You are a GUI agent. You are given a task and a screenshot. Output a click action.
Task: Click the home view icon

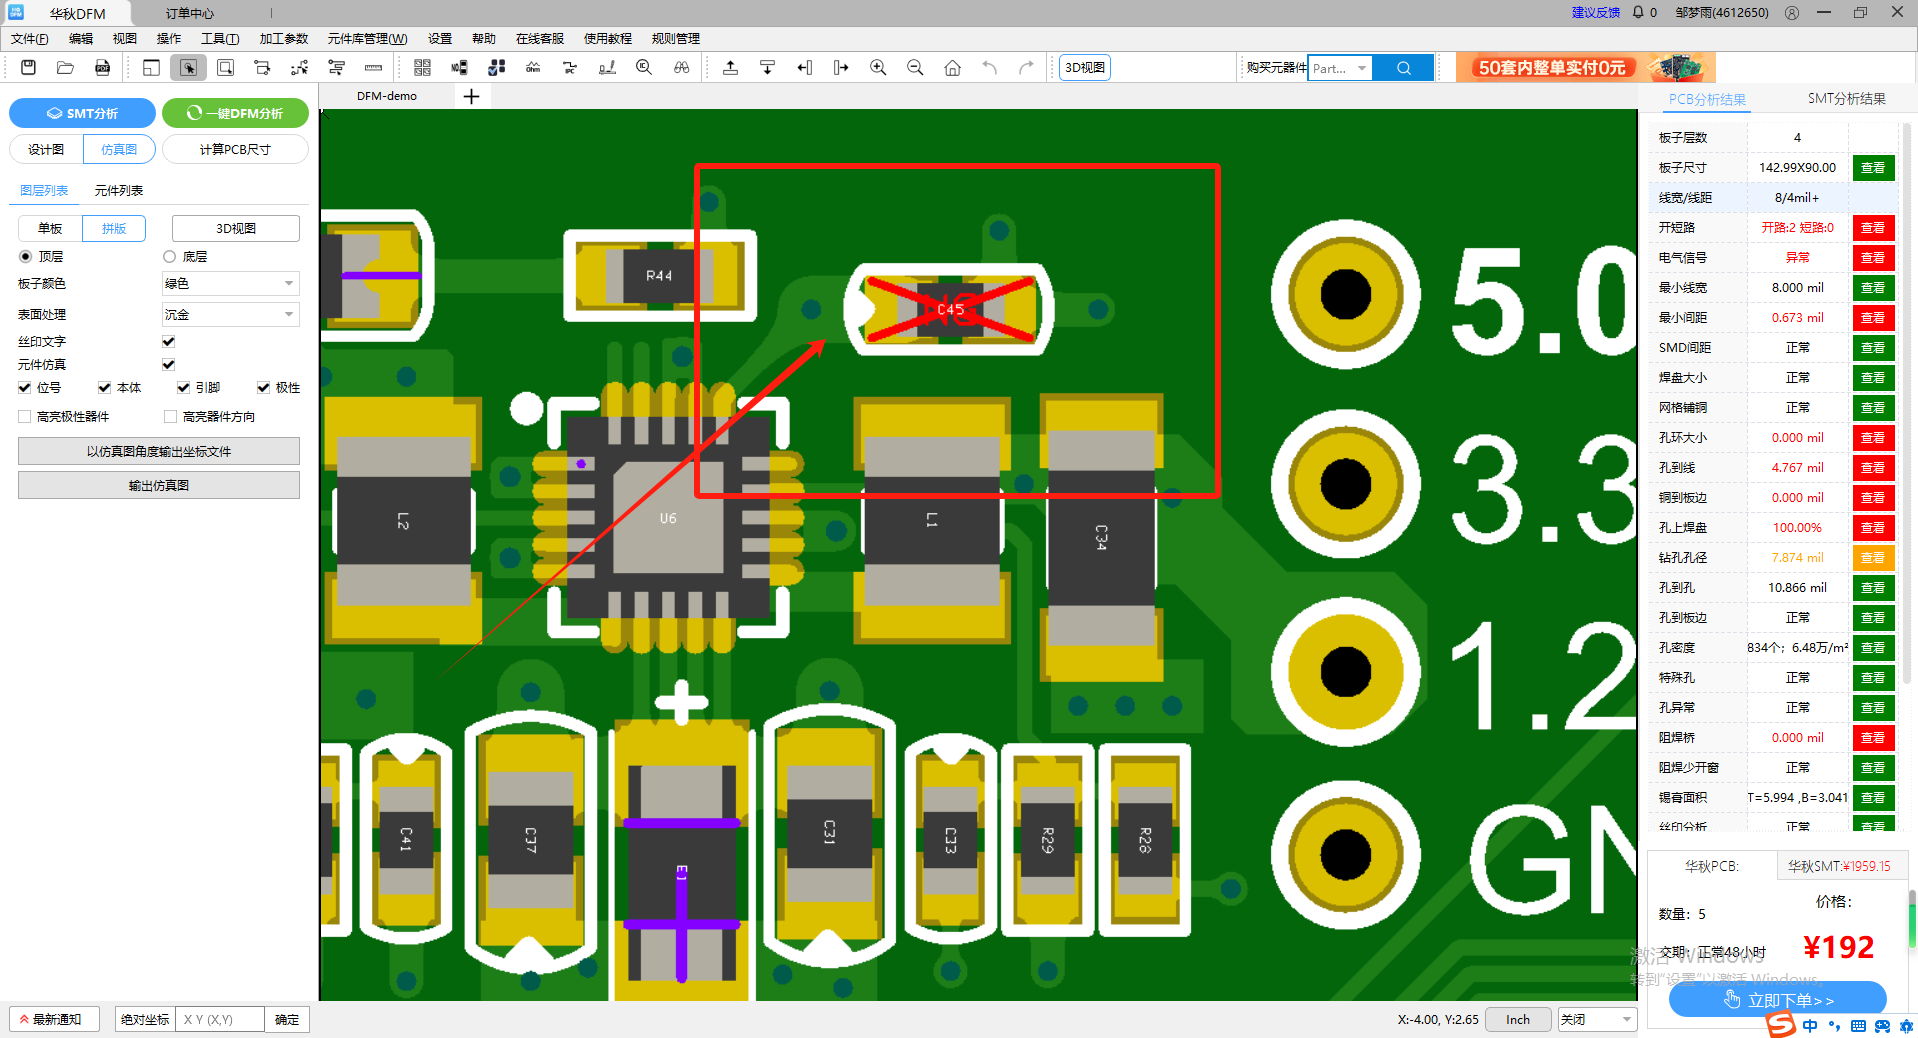pyautogui.click(x=952, y=67)
